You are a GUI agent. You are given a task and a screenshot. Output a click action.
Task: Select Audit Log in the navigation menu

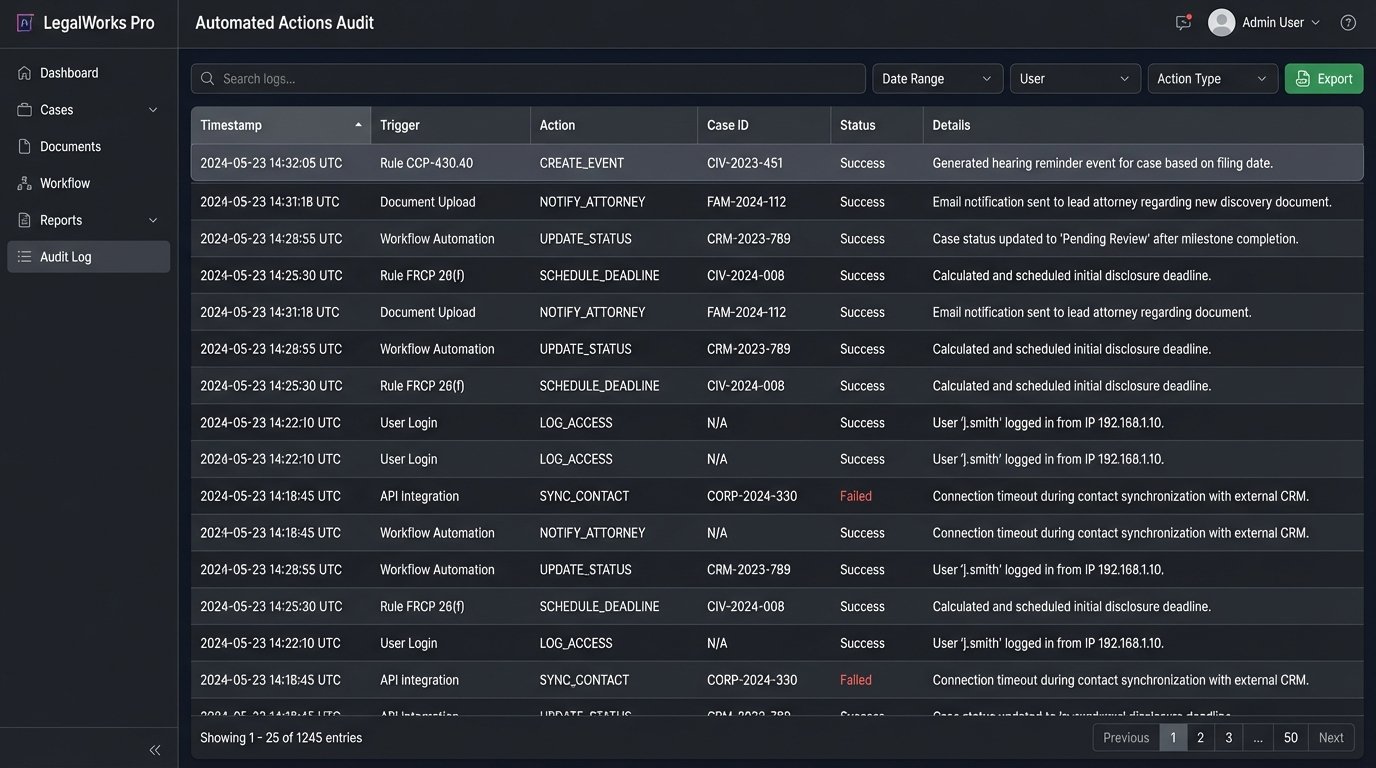point(68,256)
